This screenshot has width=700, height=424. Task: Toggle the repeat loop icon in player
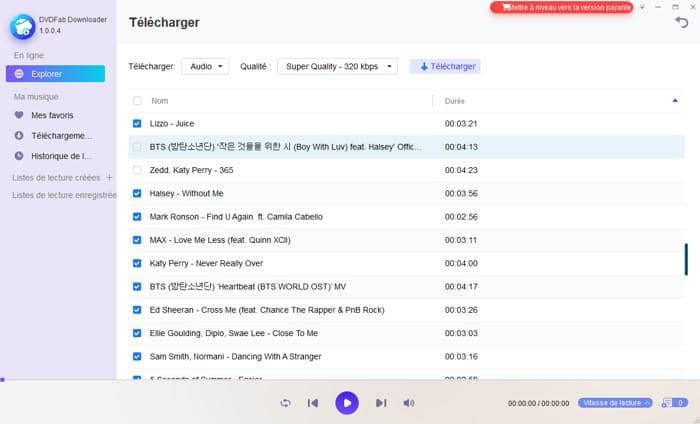[285, 403]
